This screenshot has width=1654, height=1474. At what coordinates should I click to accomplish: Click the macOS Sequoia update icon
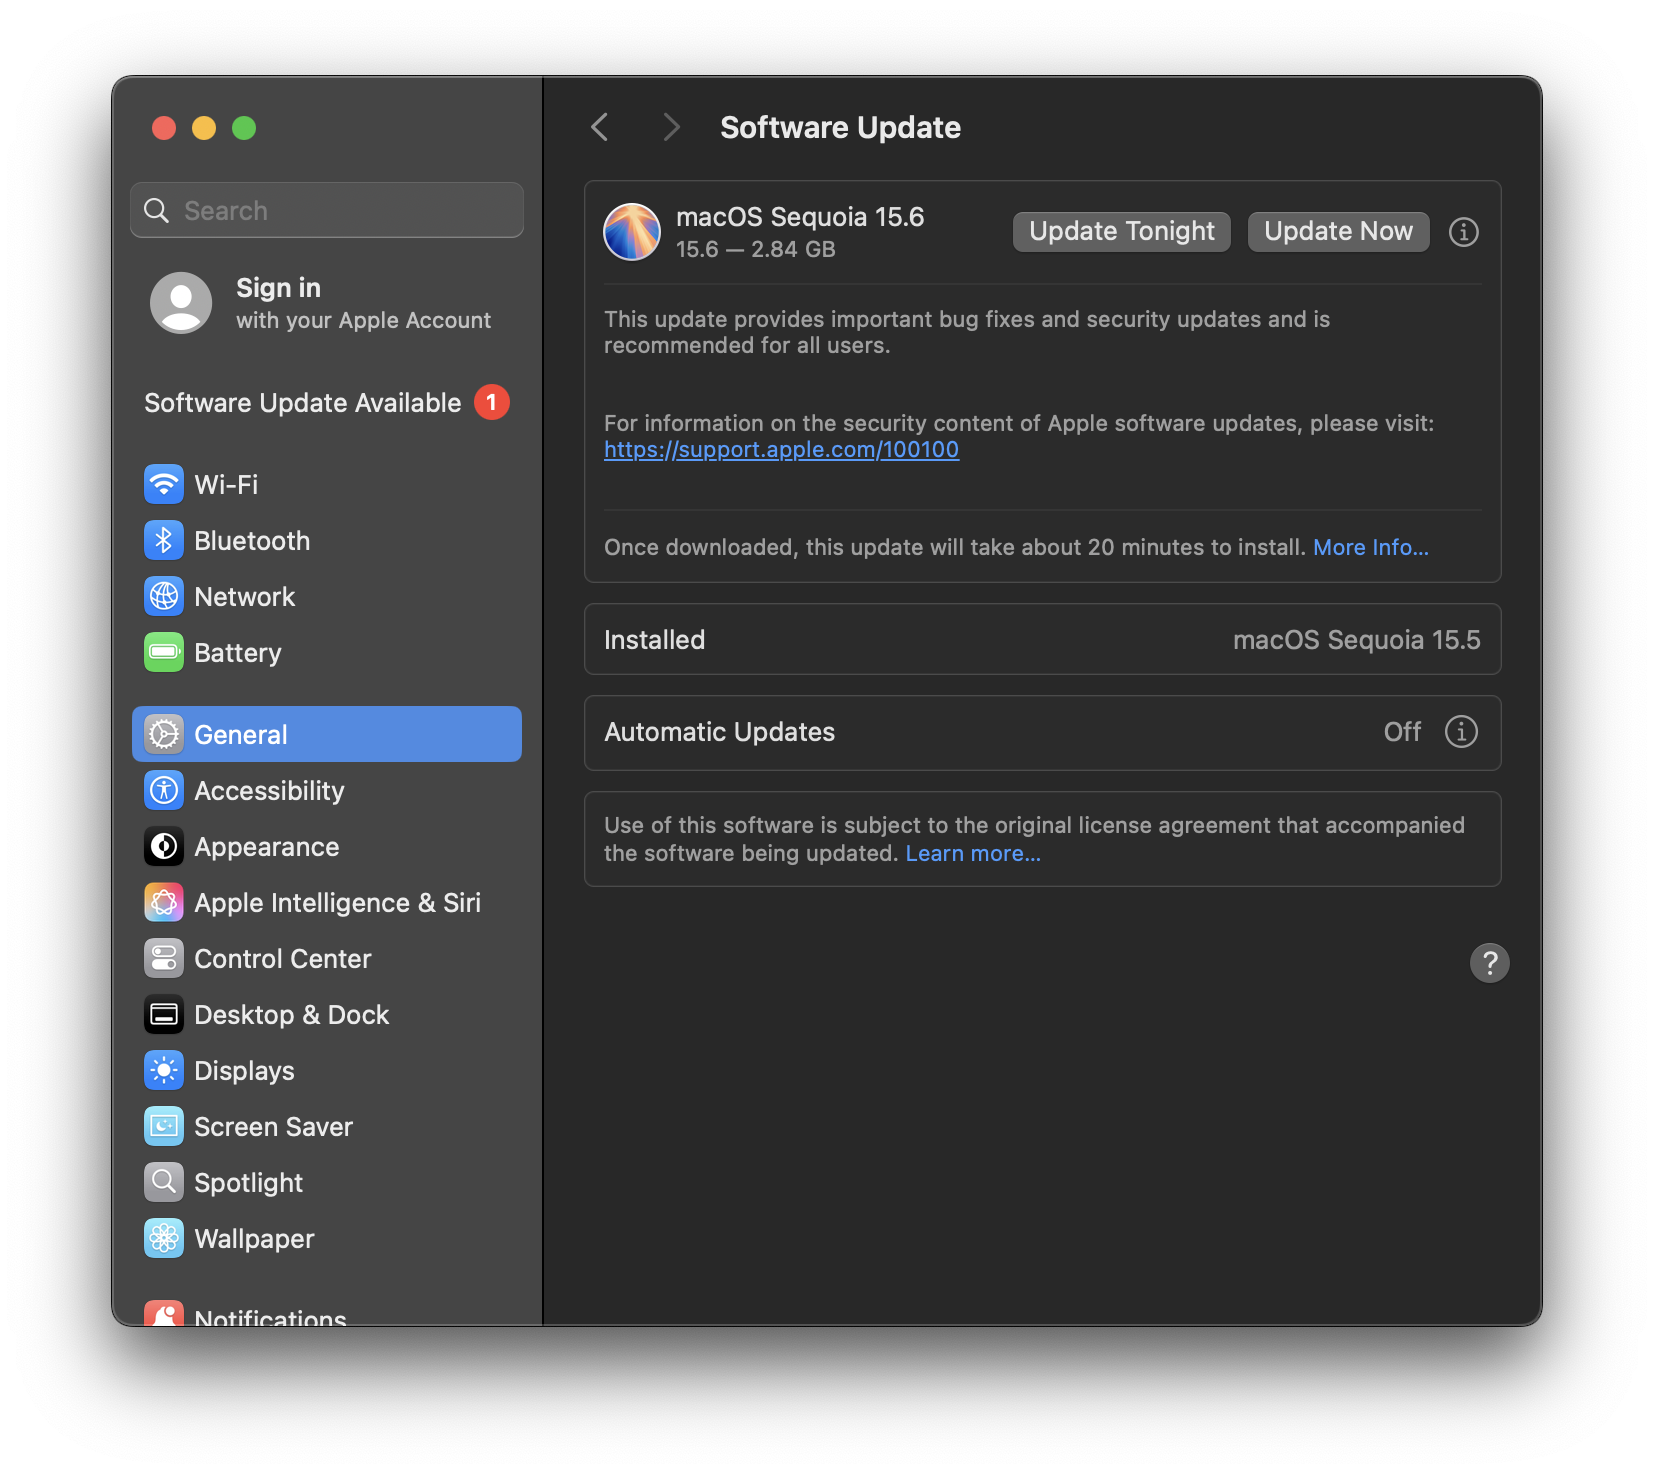pos(632,232)
